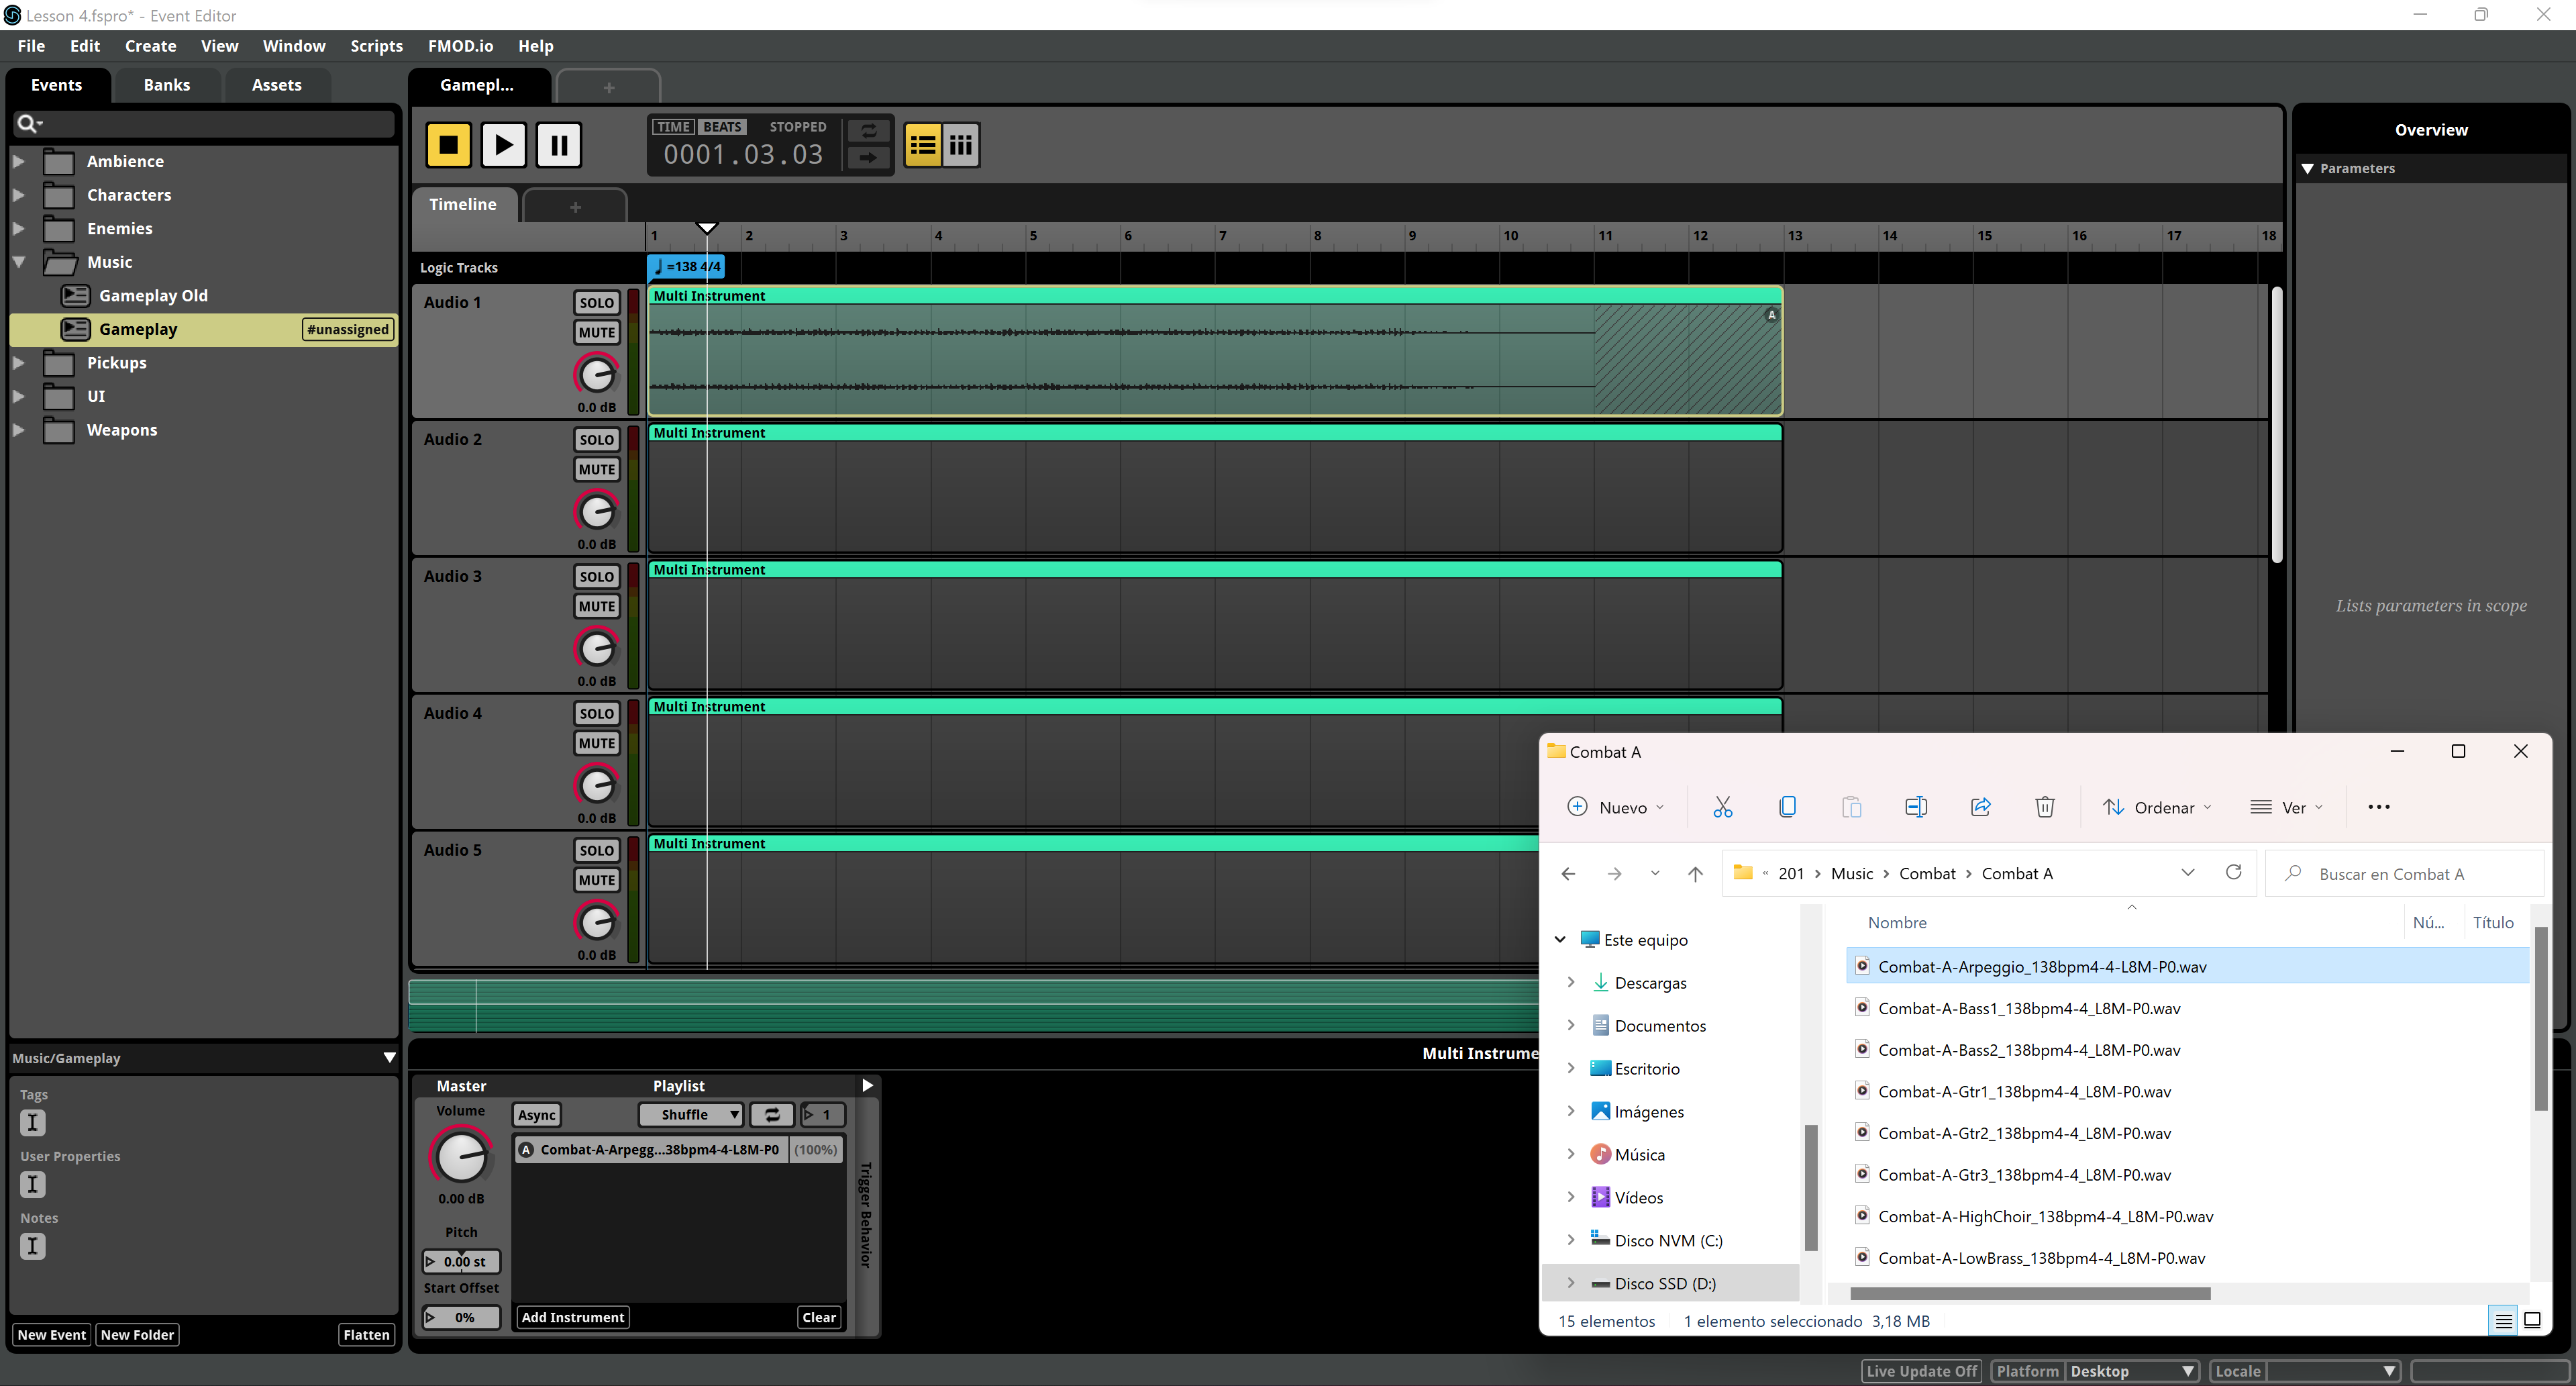
Task: Open the FMOD.io menu
Action: click(x=460, y=46)
